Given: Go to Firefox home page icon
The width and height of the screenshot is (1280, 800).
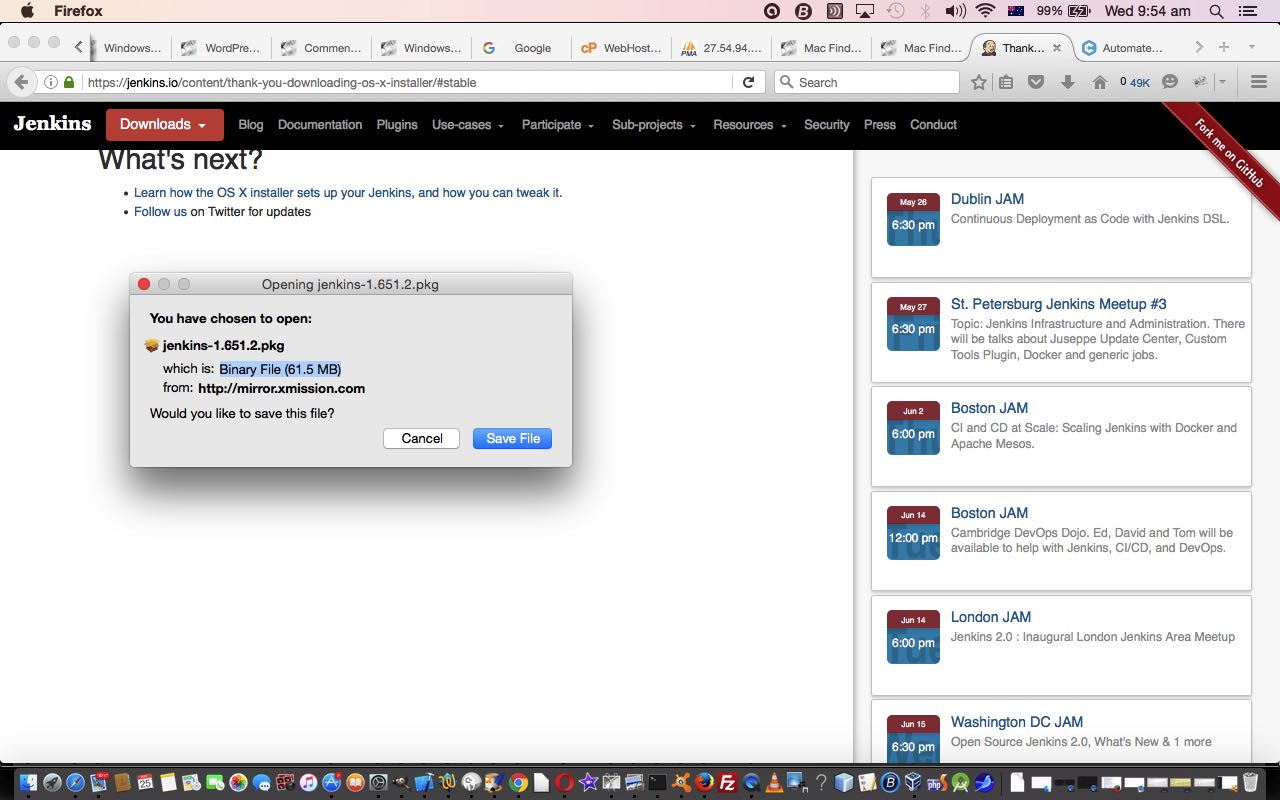Looking at the screenshot, I should coord(1100,82).
